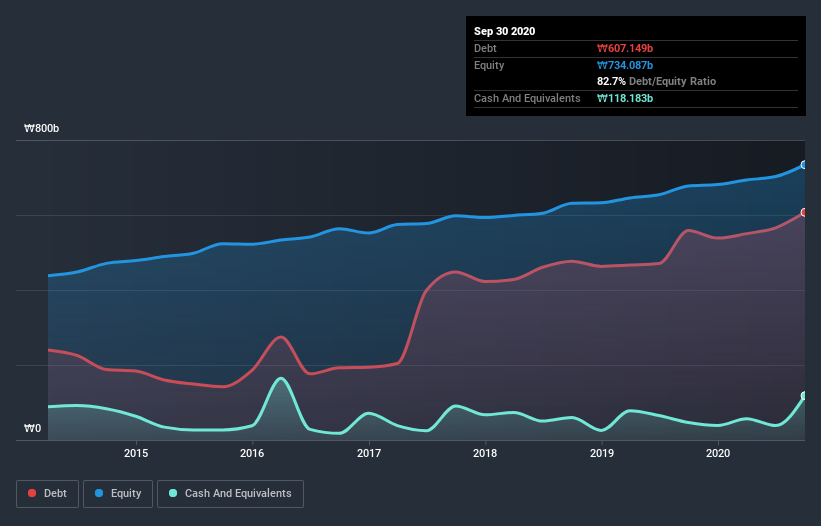Click the 2015 x-axis label

pyautogui.click(x=136, y=453)
